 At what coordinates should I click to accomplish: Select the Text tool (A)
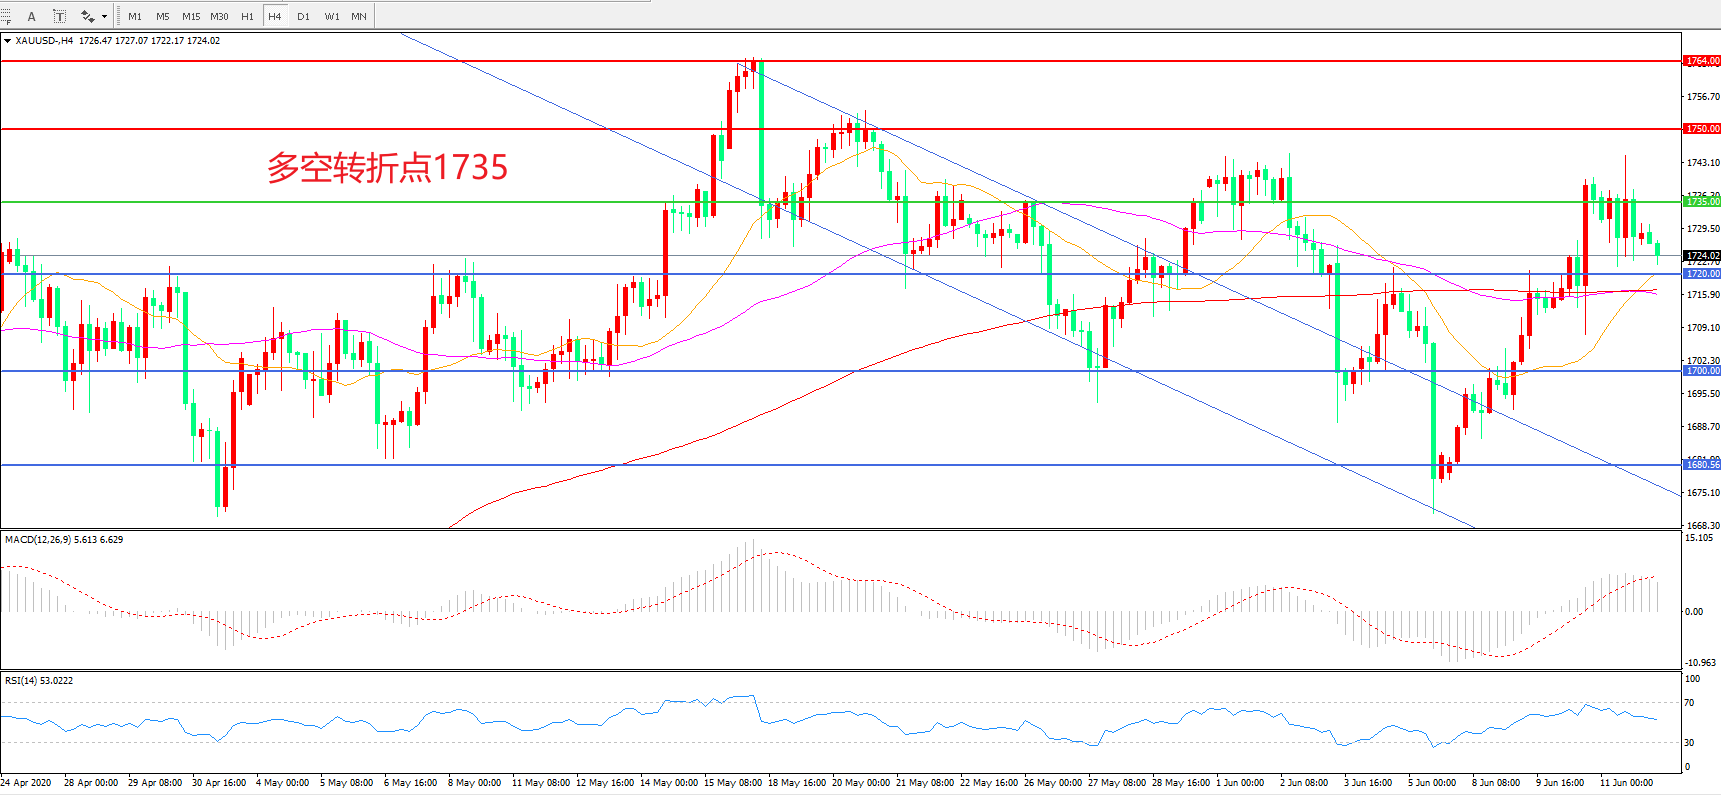click(32, 16)
